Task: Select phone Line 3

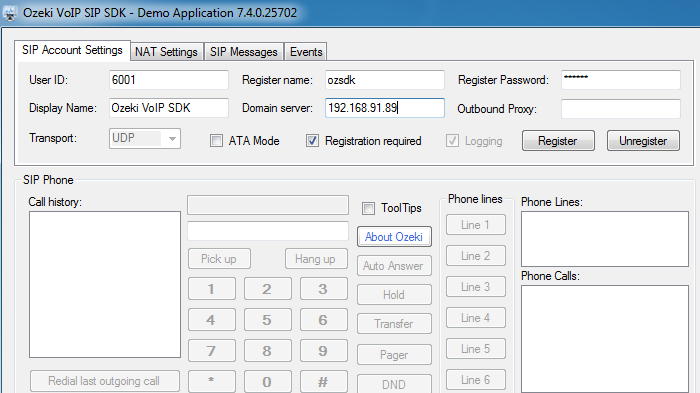Action: click(476, 287)
